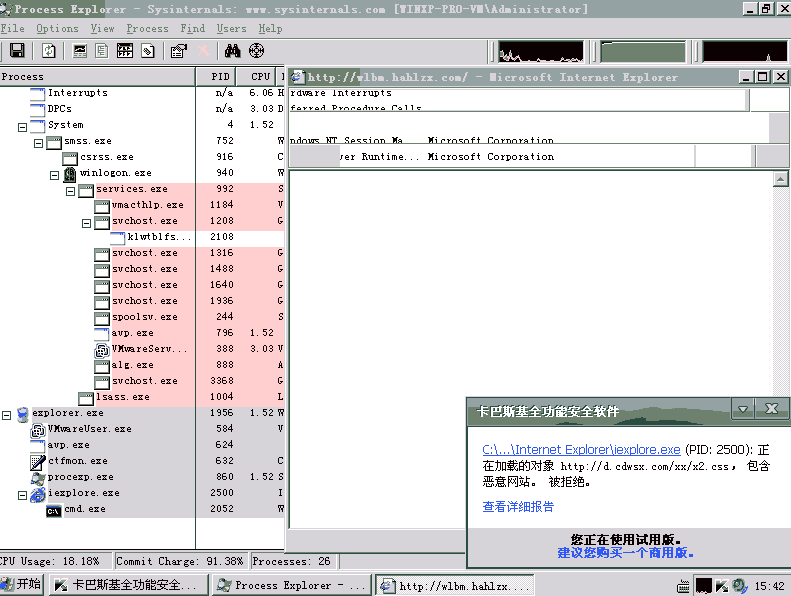Click the binoculars Find icon
Viewport: 791px width, 596px height.
233,51
